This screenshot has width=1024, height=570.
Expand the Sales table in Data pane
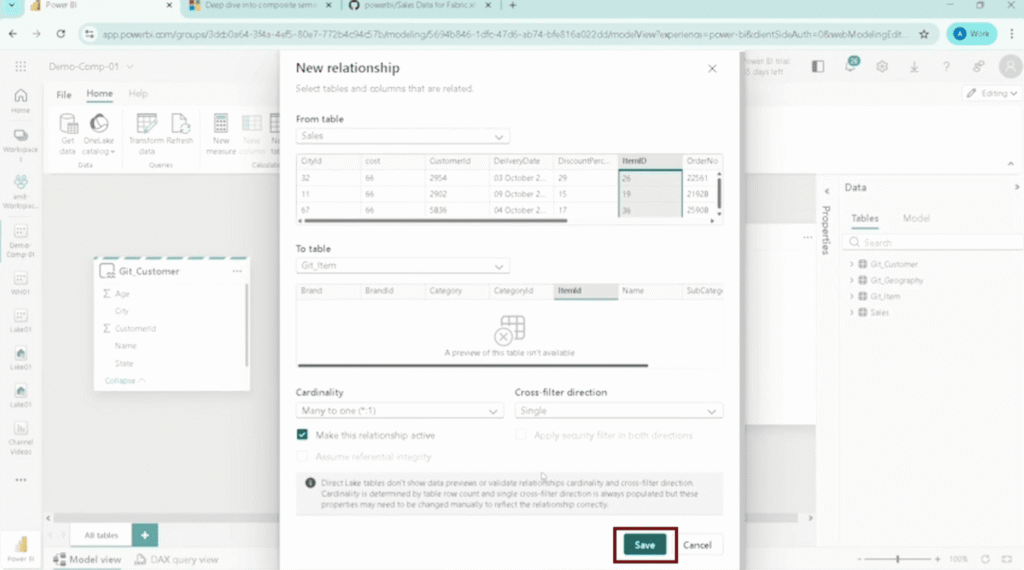tap(852, 313)
